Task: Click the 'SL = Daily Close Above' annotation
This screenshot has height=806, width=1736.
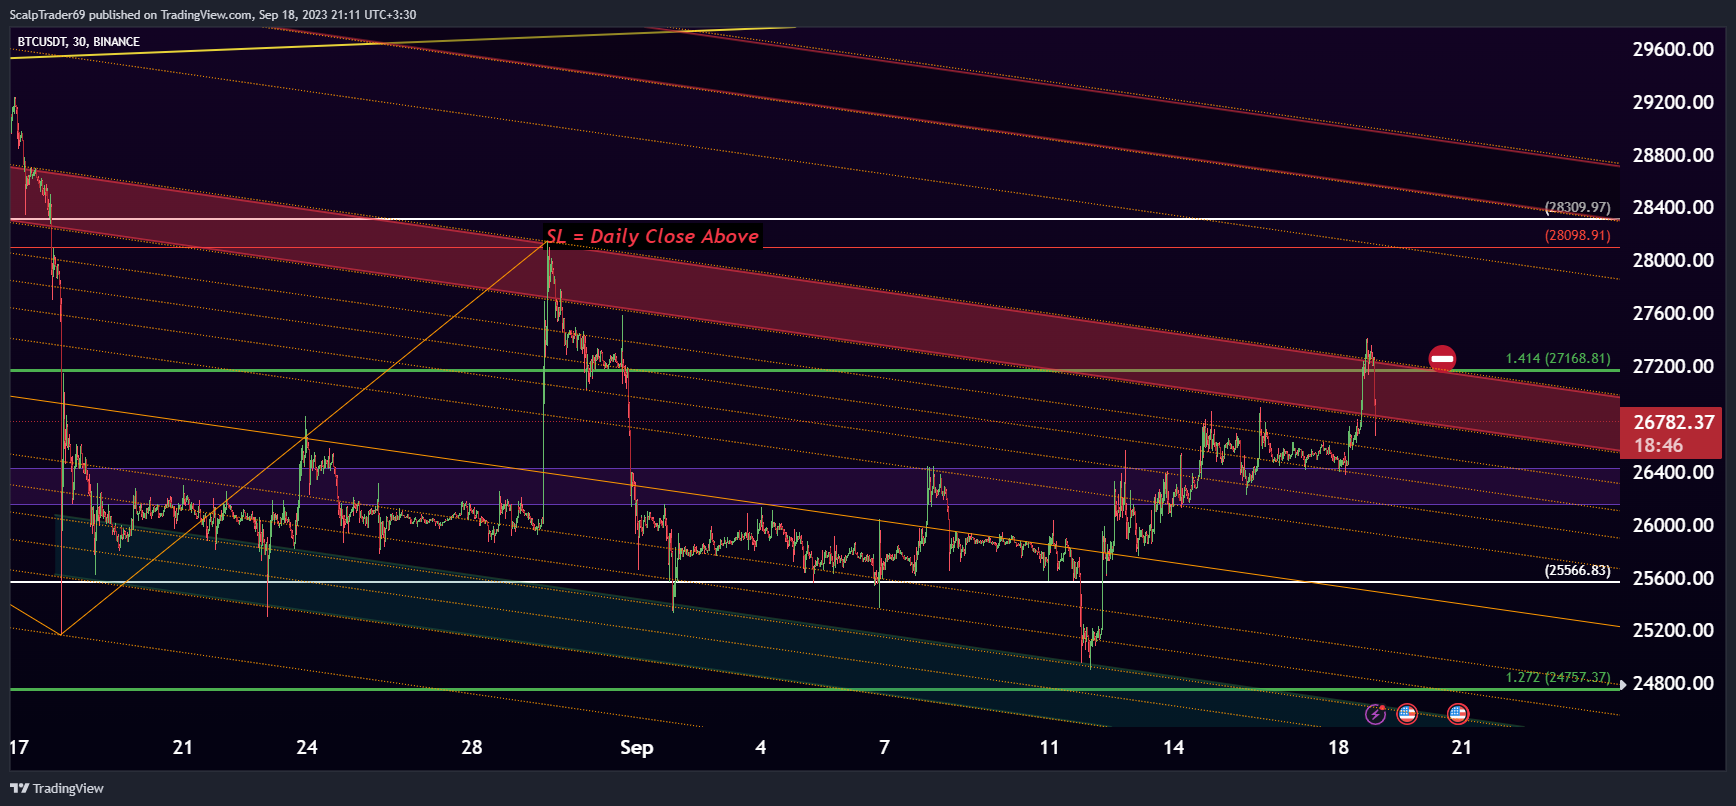Action: (x=652, y=237)
